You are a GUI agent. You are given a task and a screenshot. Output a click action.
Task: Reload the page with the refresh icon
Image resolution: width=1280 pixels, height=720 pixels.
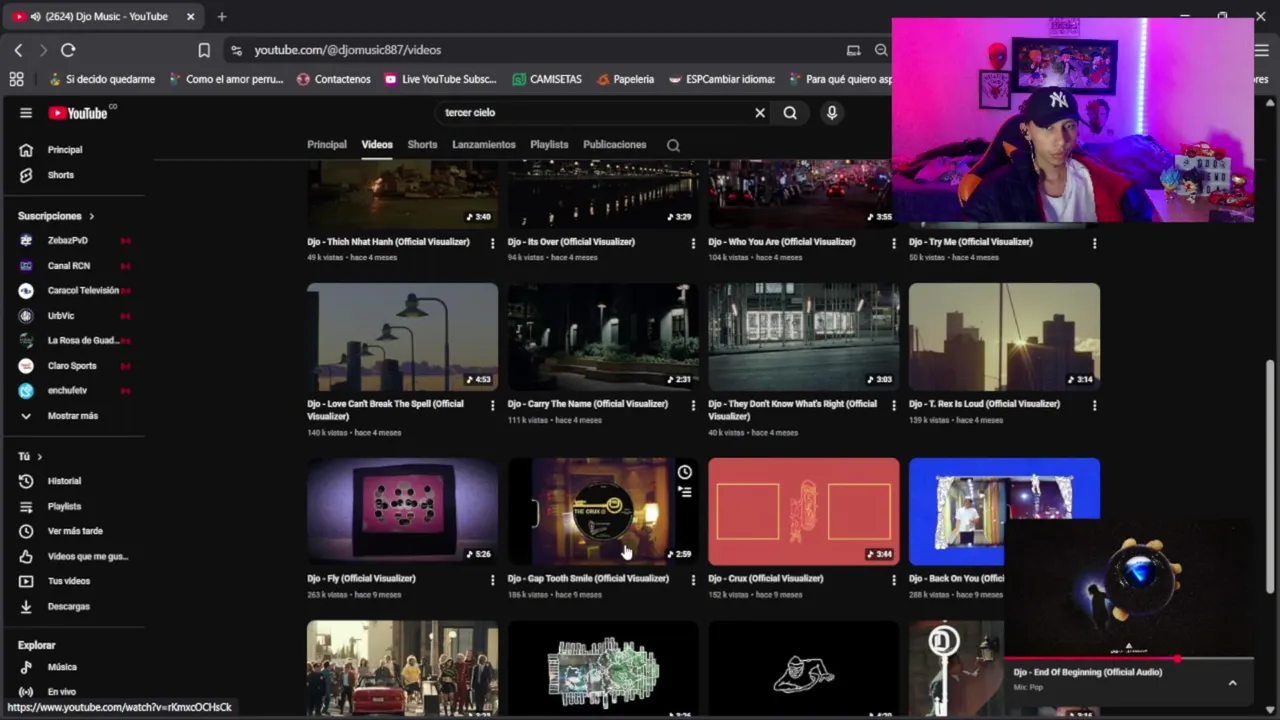click(68, 50)
